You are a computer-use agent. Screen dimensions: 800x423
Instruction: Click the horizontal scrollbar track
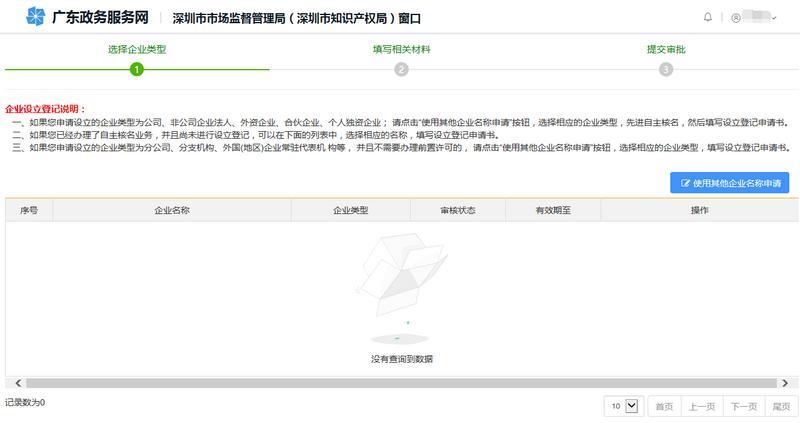pyautogui.click(x=400, y=383)
